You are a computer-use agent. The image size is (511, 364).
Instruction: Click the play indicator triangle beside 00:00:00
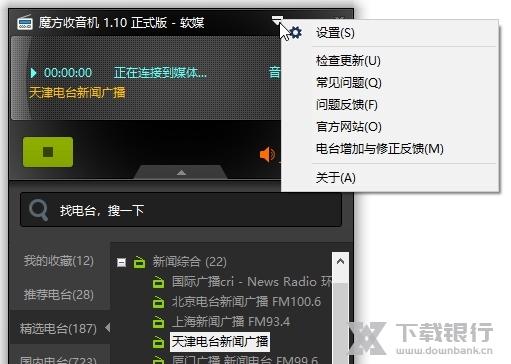(x=33, y=73)
